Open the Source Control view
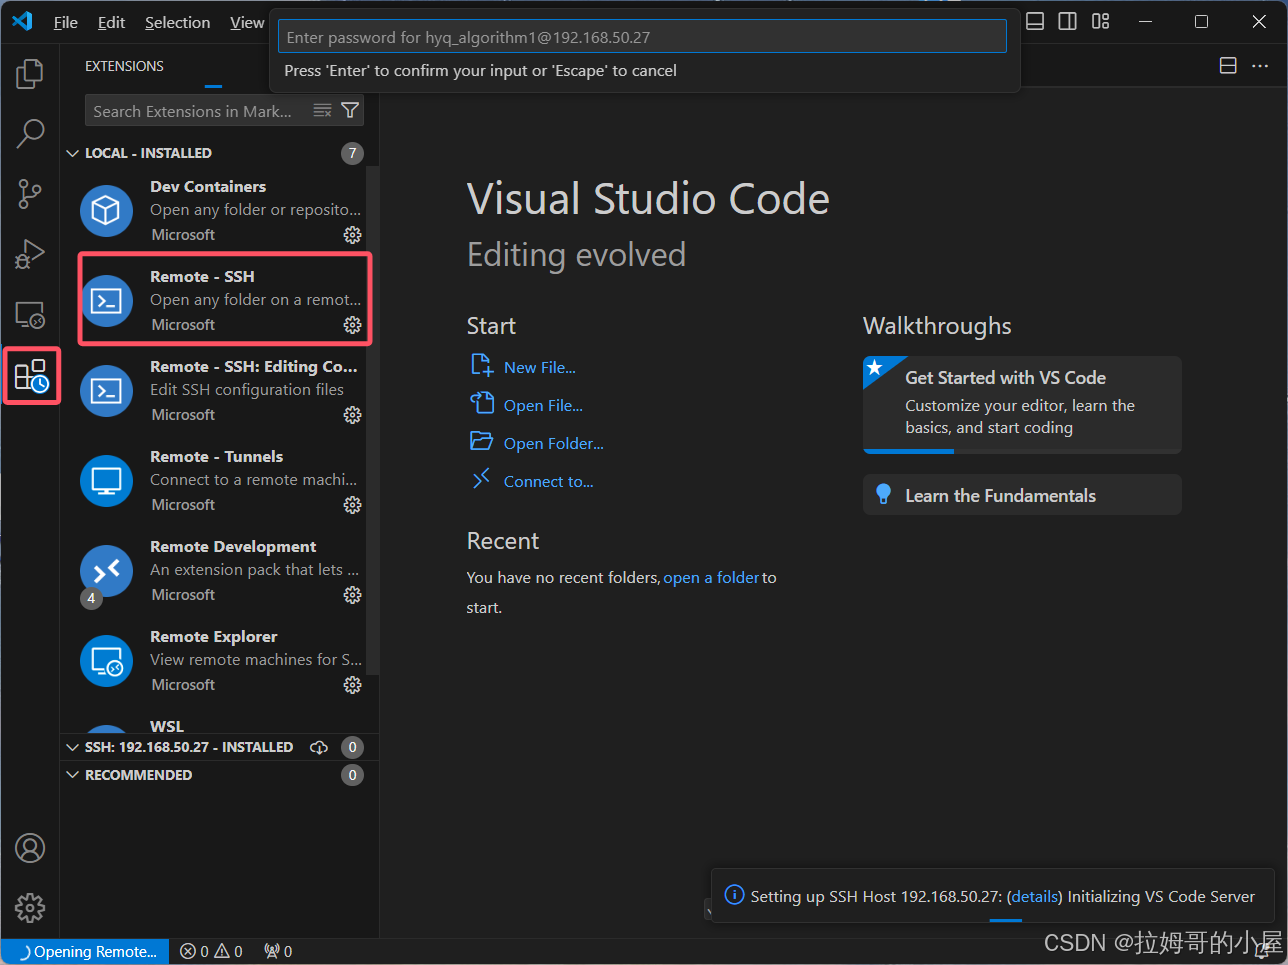This screenshot has height=965, width=1288. pyautogui.click(x=30, y=194)
